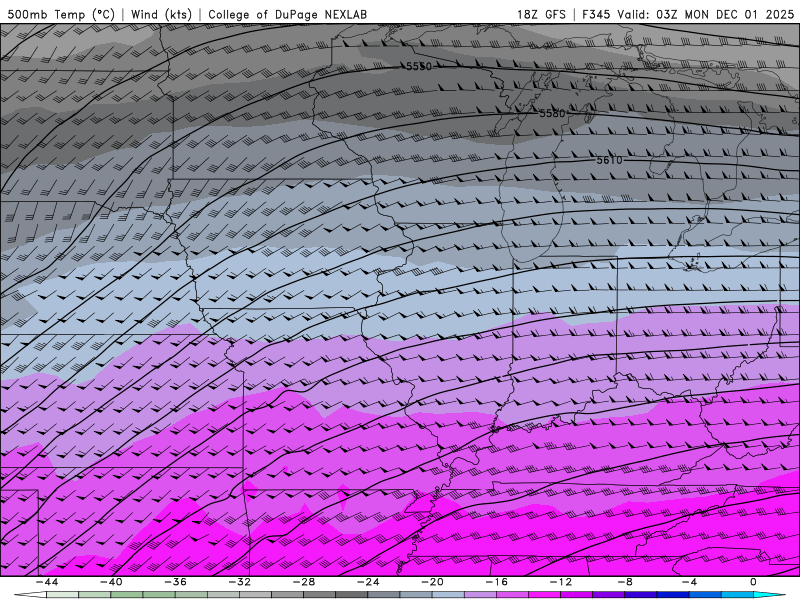800x600 pixels.
Task: Click the "18Z GFS" model run label
Action: pyautogui.click(x=541, y=14)
